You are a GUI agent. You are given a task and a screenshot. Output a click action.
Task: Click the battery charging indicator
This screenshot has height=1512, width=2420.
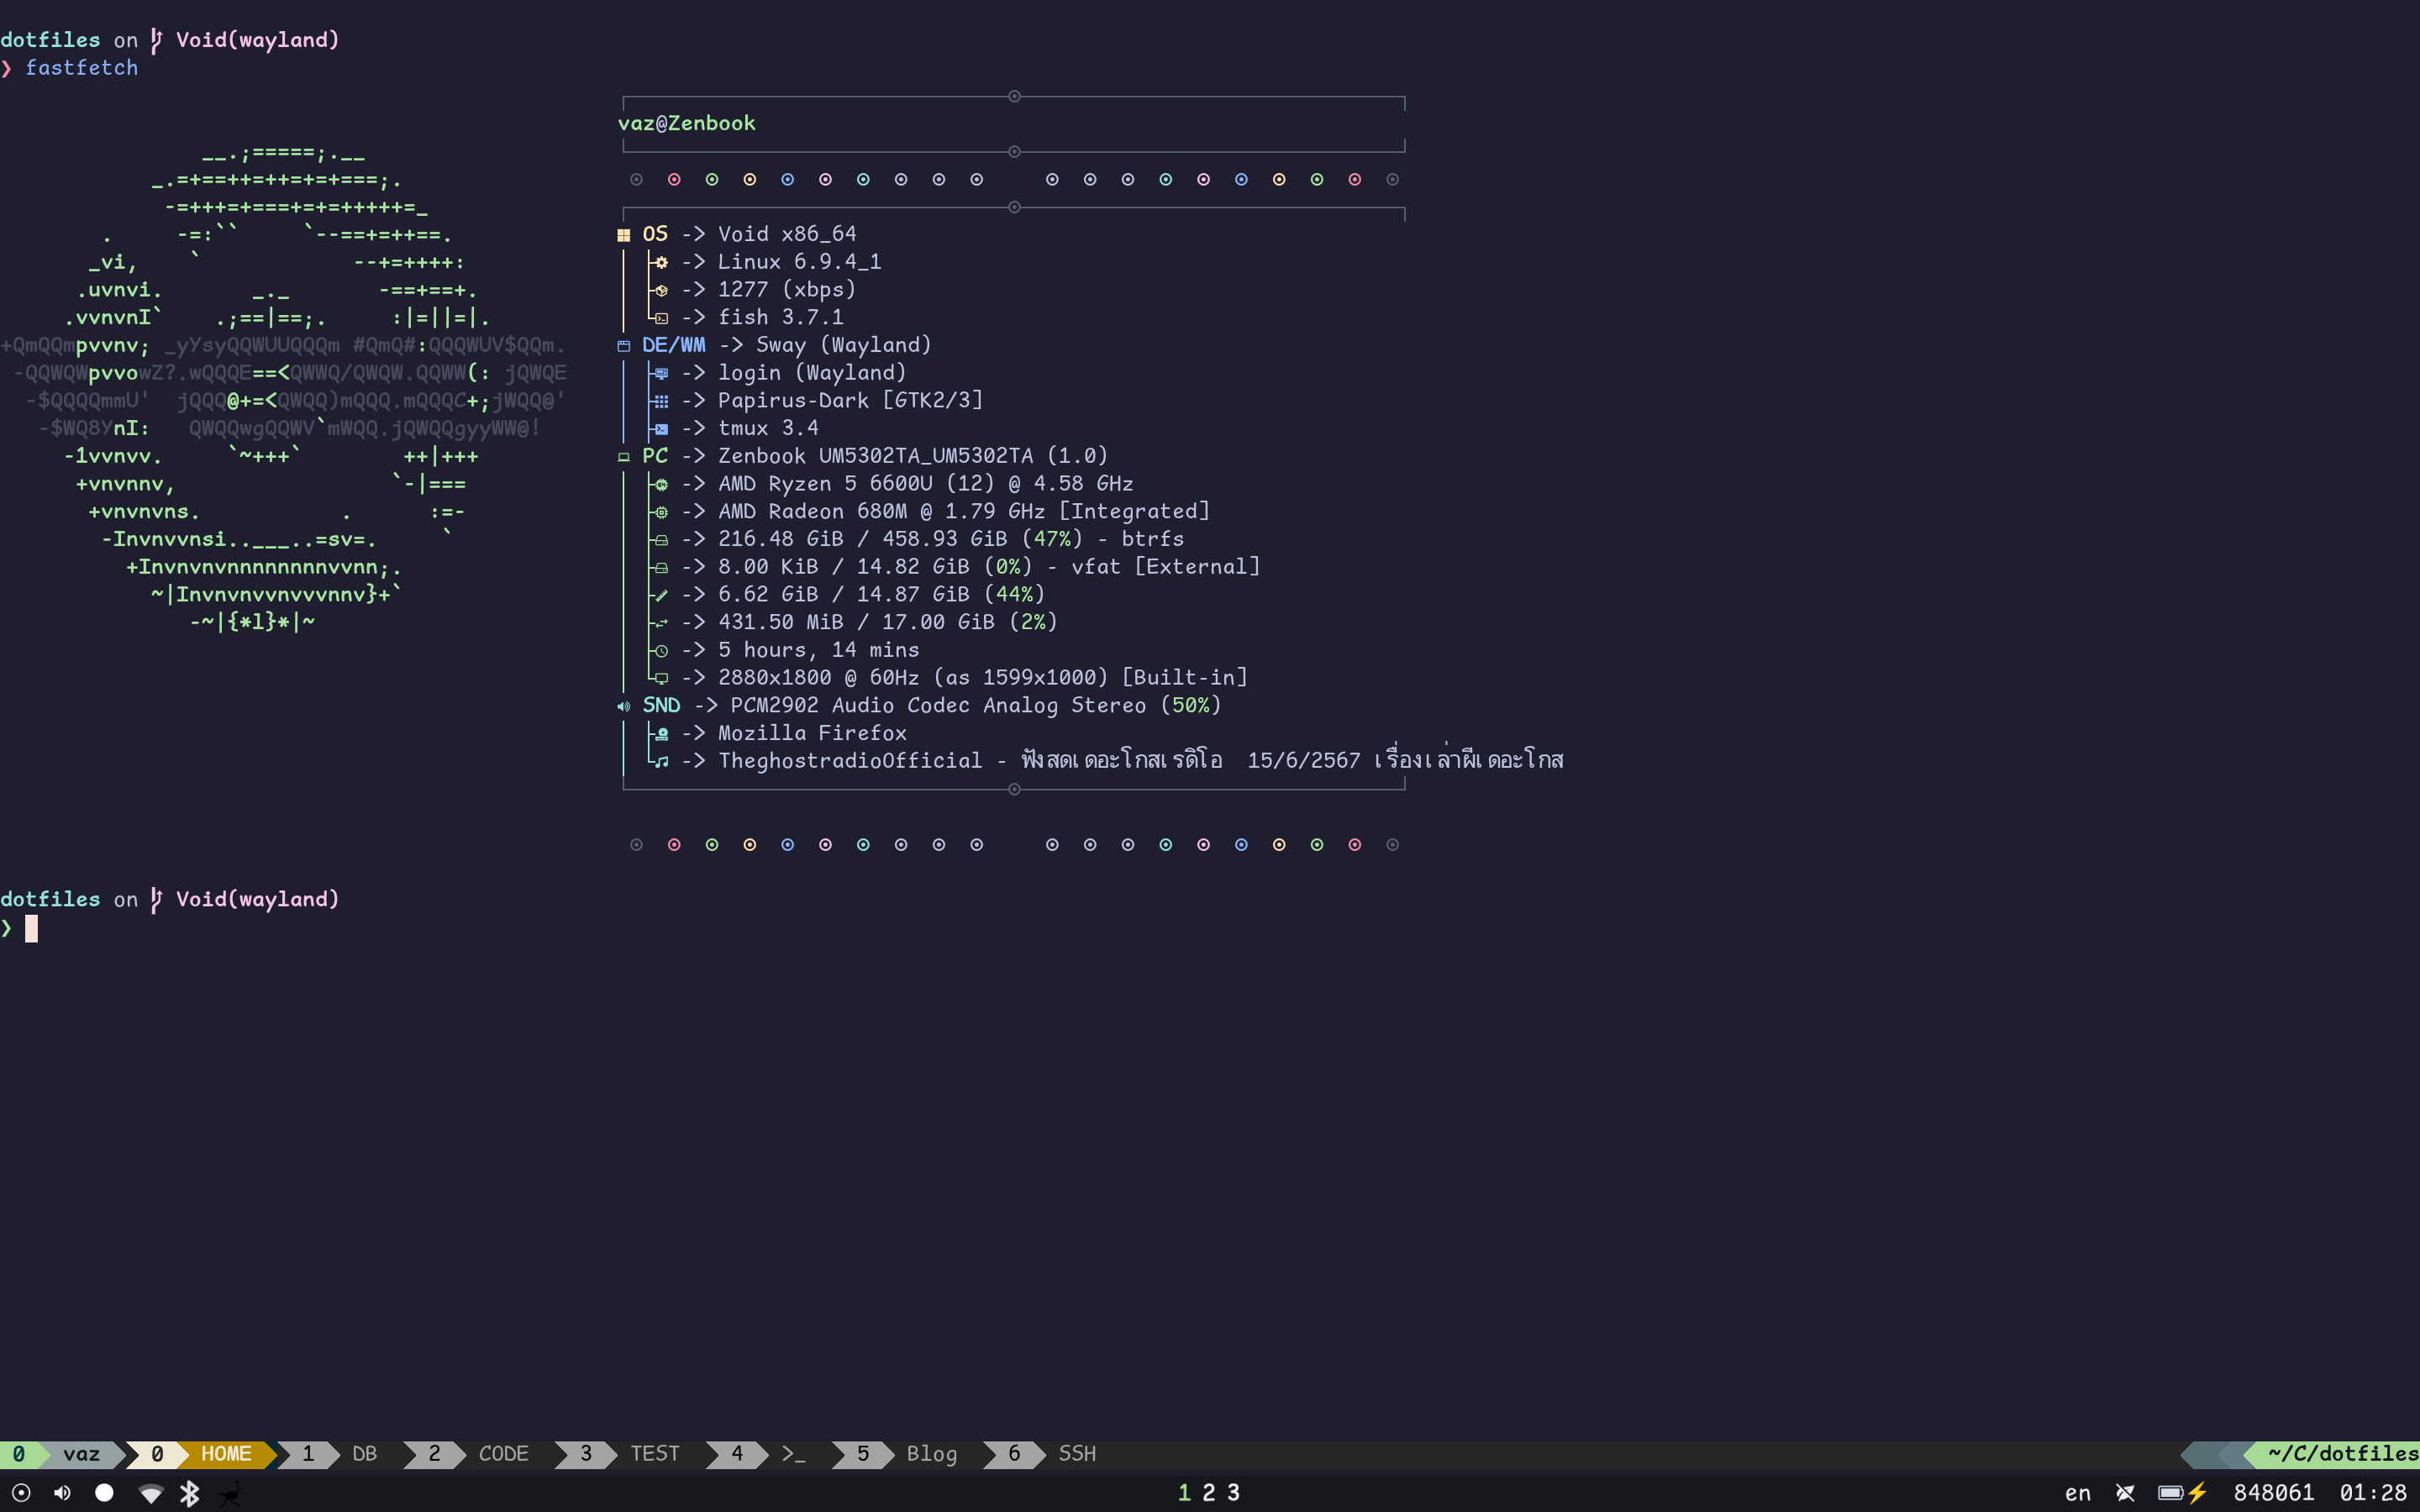2182,1493
